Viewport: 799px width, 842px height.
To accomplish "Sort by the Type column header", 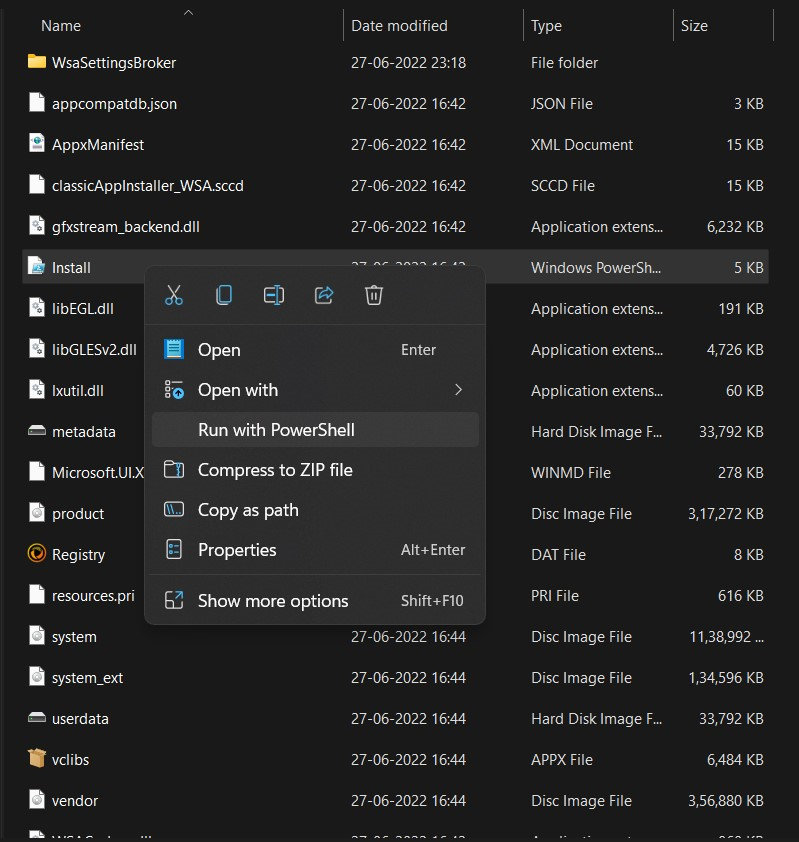I will (546, 26).
